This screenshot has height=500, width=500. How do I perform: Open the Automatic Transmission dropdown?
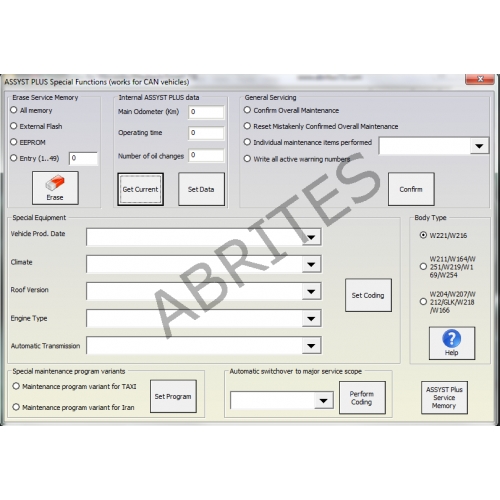click(x=311, y=346)
